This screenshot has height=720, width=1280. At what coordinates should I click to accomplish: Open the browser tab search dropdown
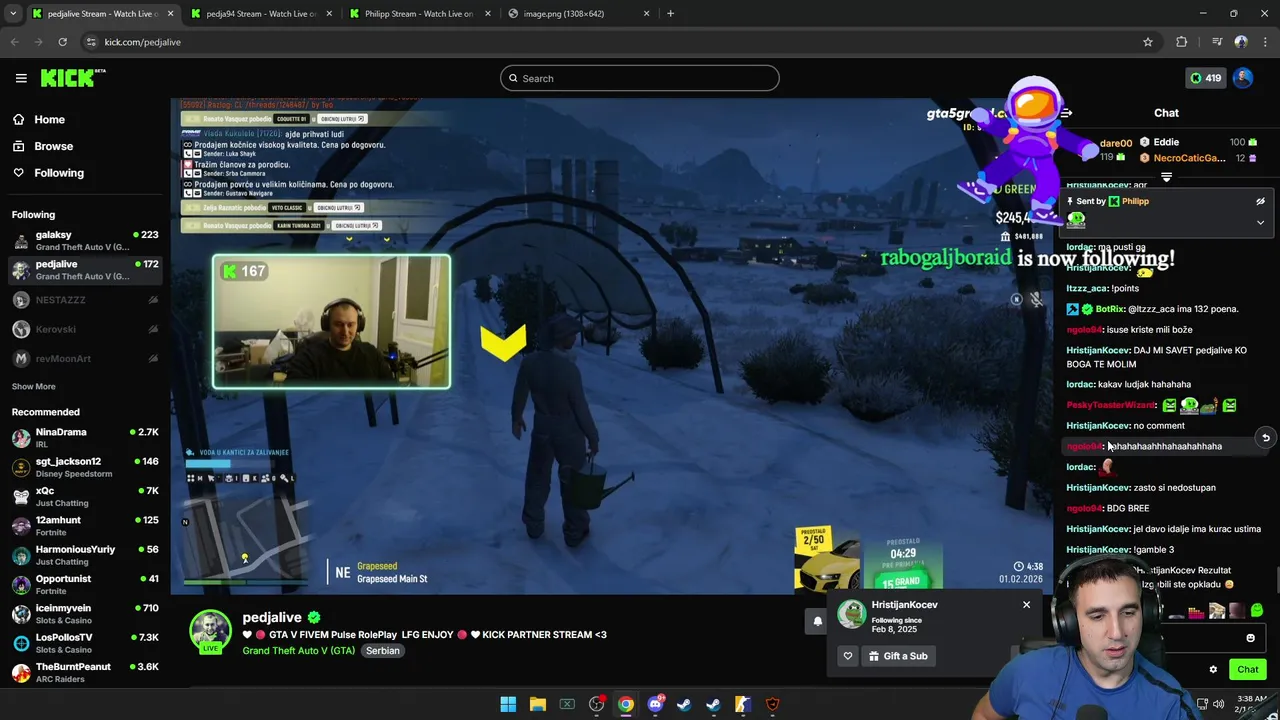tap(13, 14)
